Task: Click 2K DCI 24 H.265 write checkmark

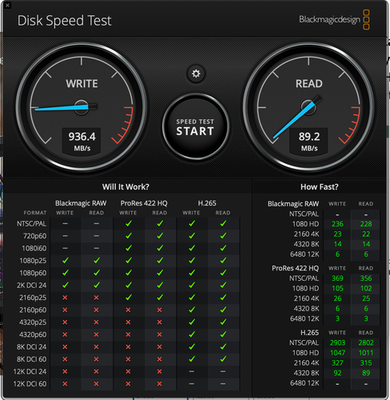Action: (192, 285)
